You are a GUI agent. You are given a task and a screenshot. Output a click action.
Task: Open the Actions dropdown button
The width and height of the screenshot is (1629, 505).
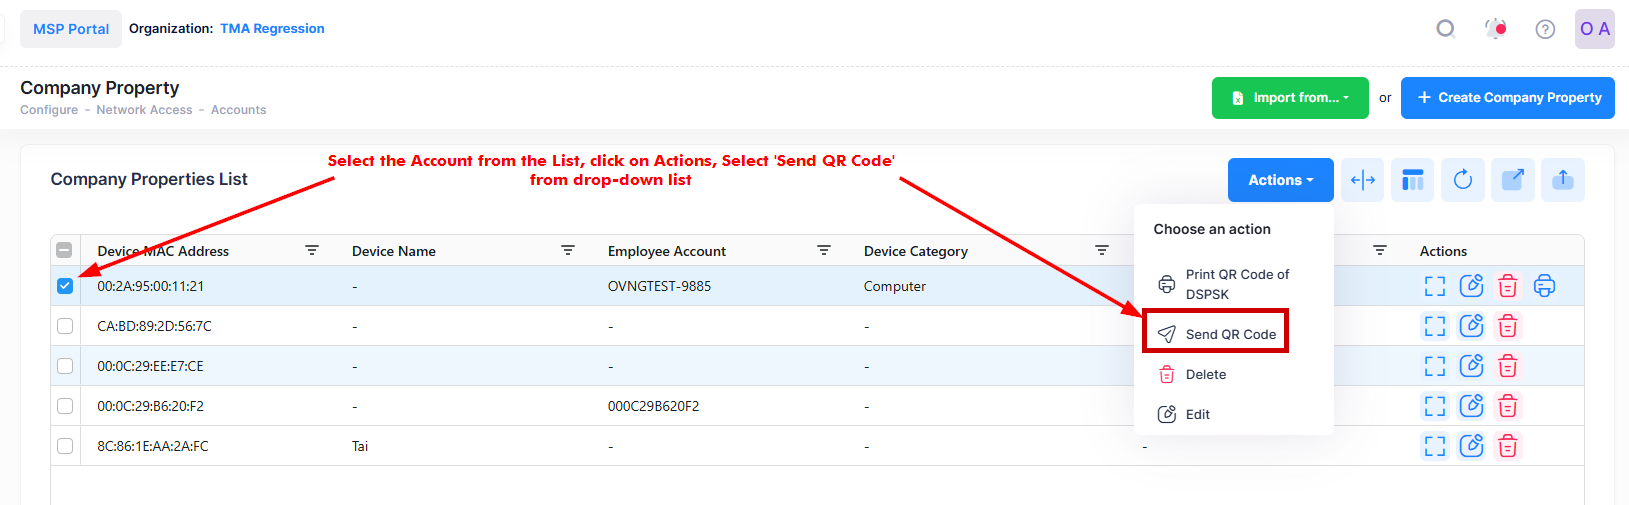[1280, 180]
